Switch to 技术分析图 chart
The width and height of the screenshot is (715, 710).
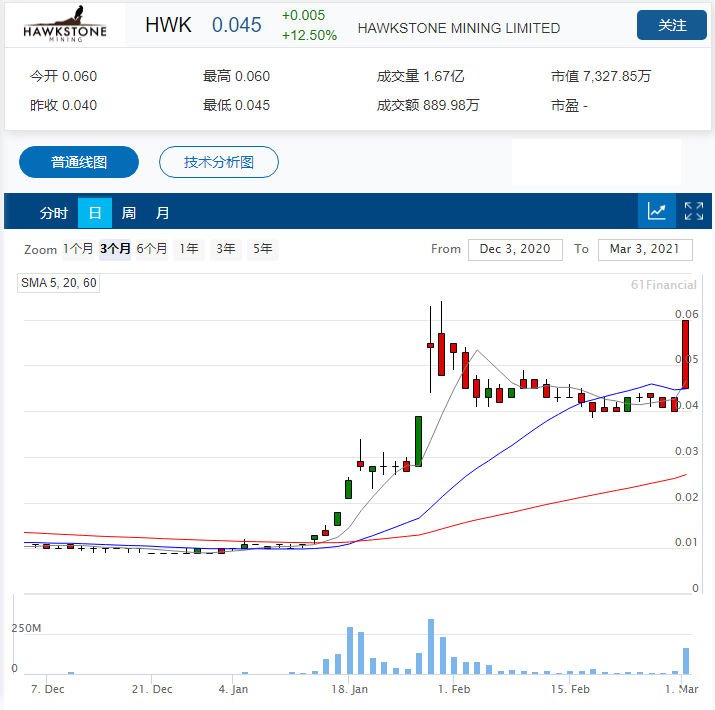(x=218, y=162)
